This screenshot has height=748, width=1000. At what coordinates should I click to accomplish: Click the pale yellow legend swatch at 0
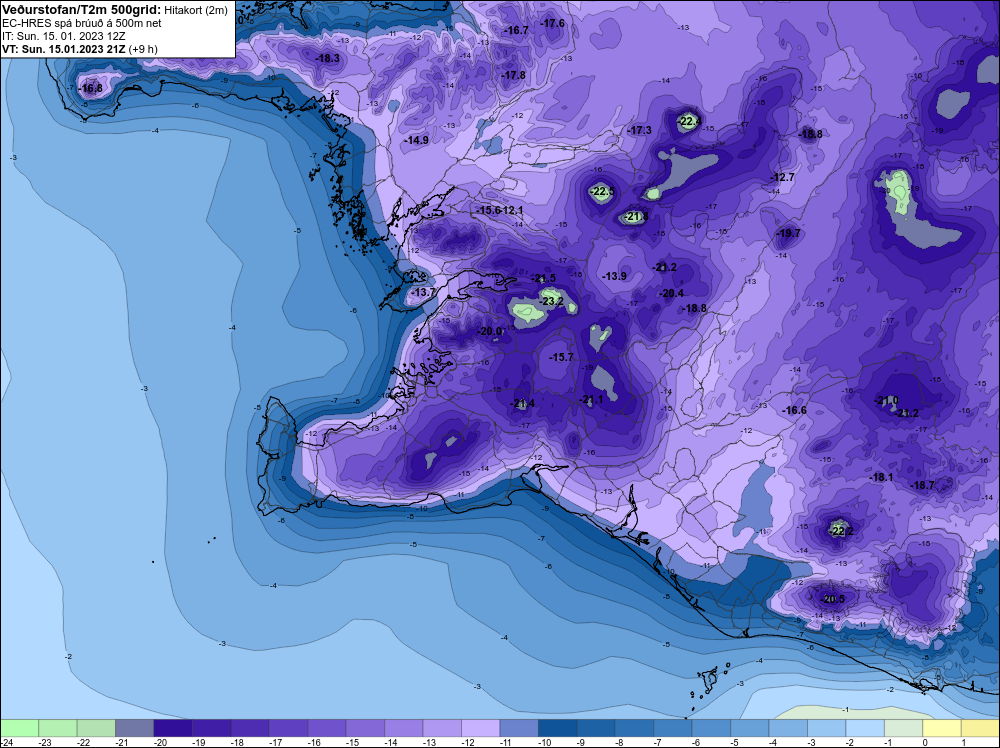tap(941, 728)
